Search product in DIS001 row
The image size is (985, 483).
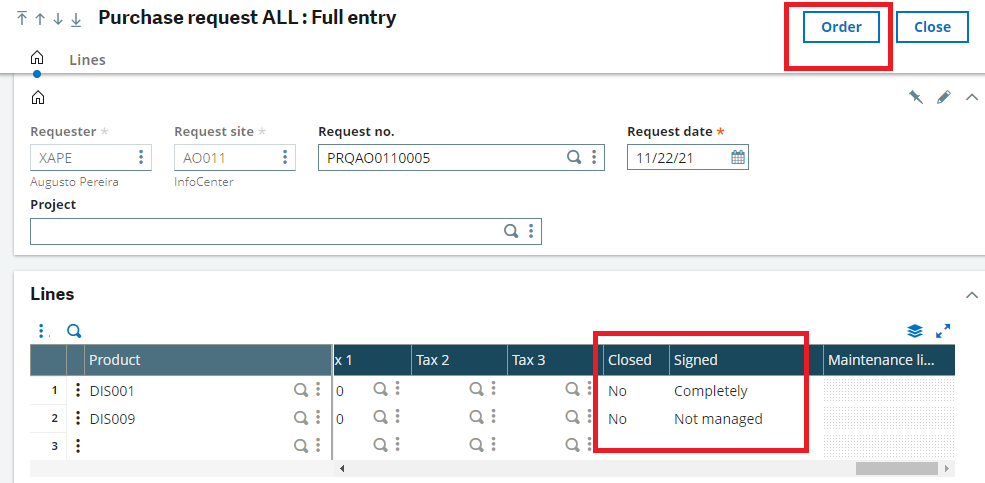pos(302,390)
